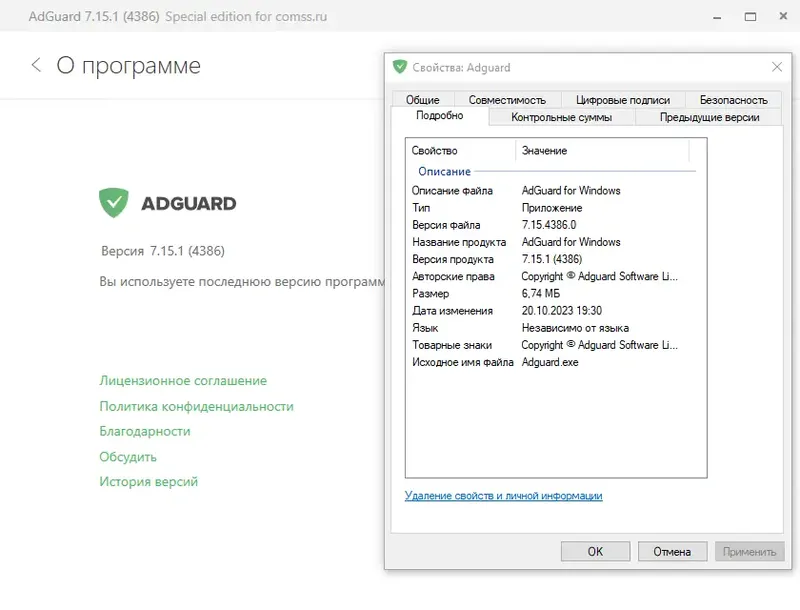Screen dimensions: 800x610
Task: Open the Контрольные суммы tab
Action: [561, 117]
